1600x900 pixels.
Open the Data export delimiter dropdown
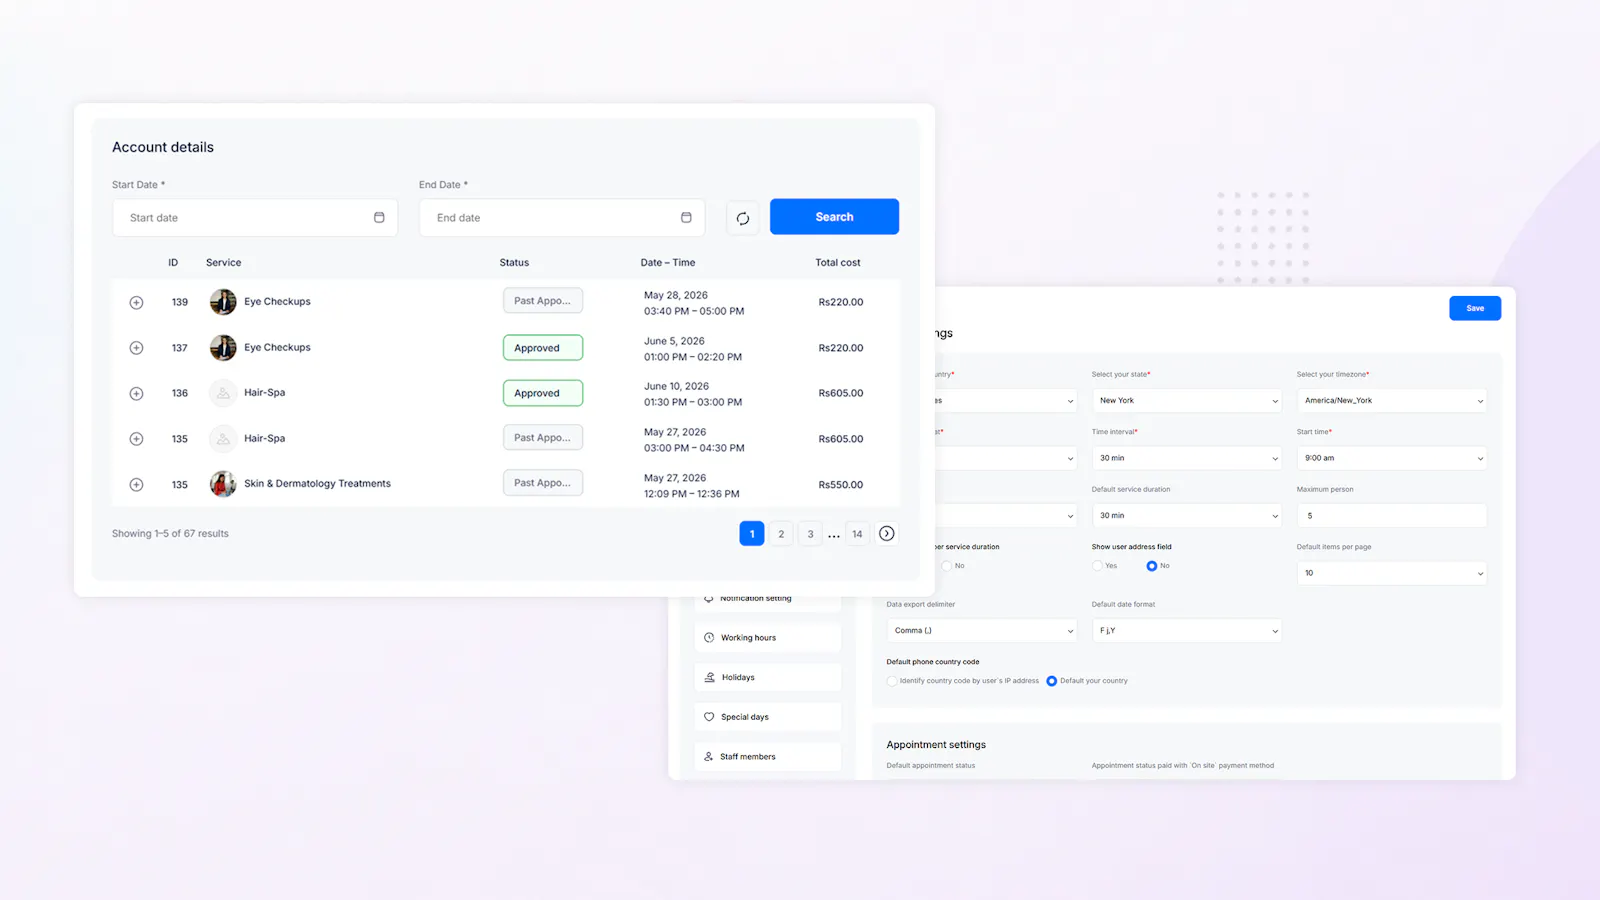tap(981, 631)
